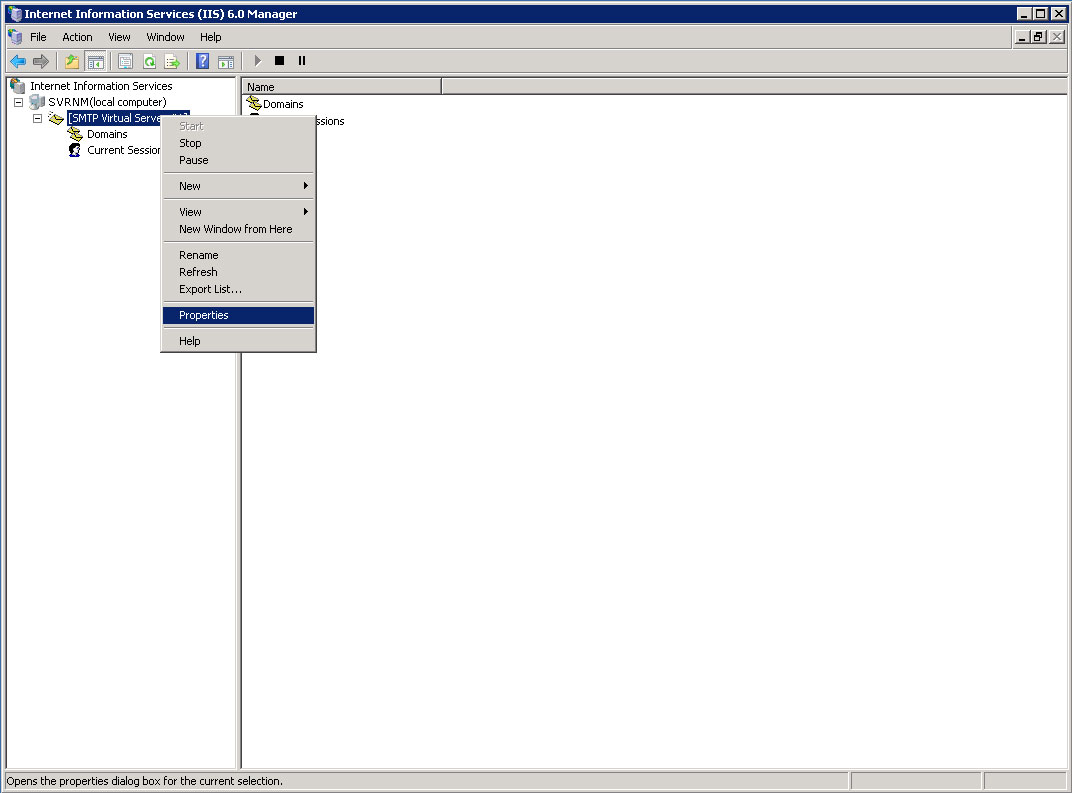
Task: Select Domains entry in right pane
Action: (283, 104)
